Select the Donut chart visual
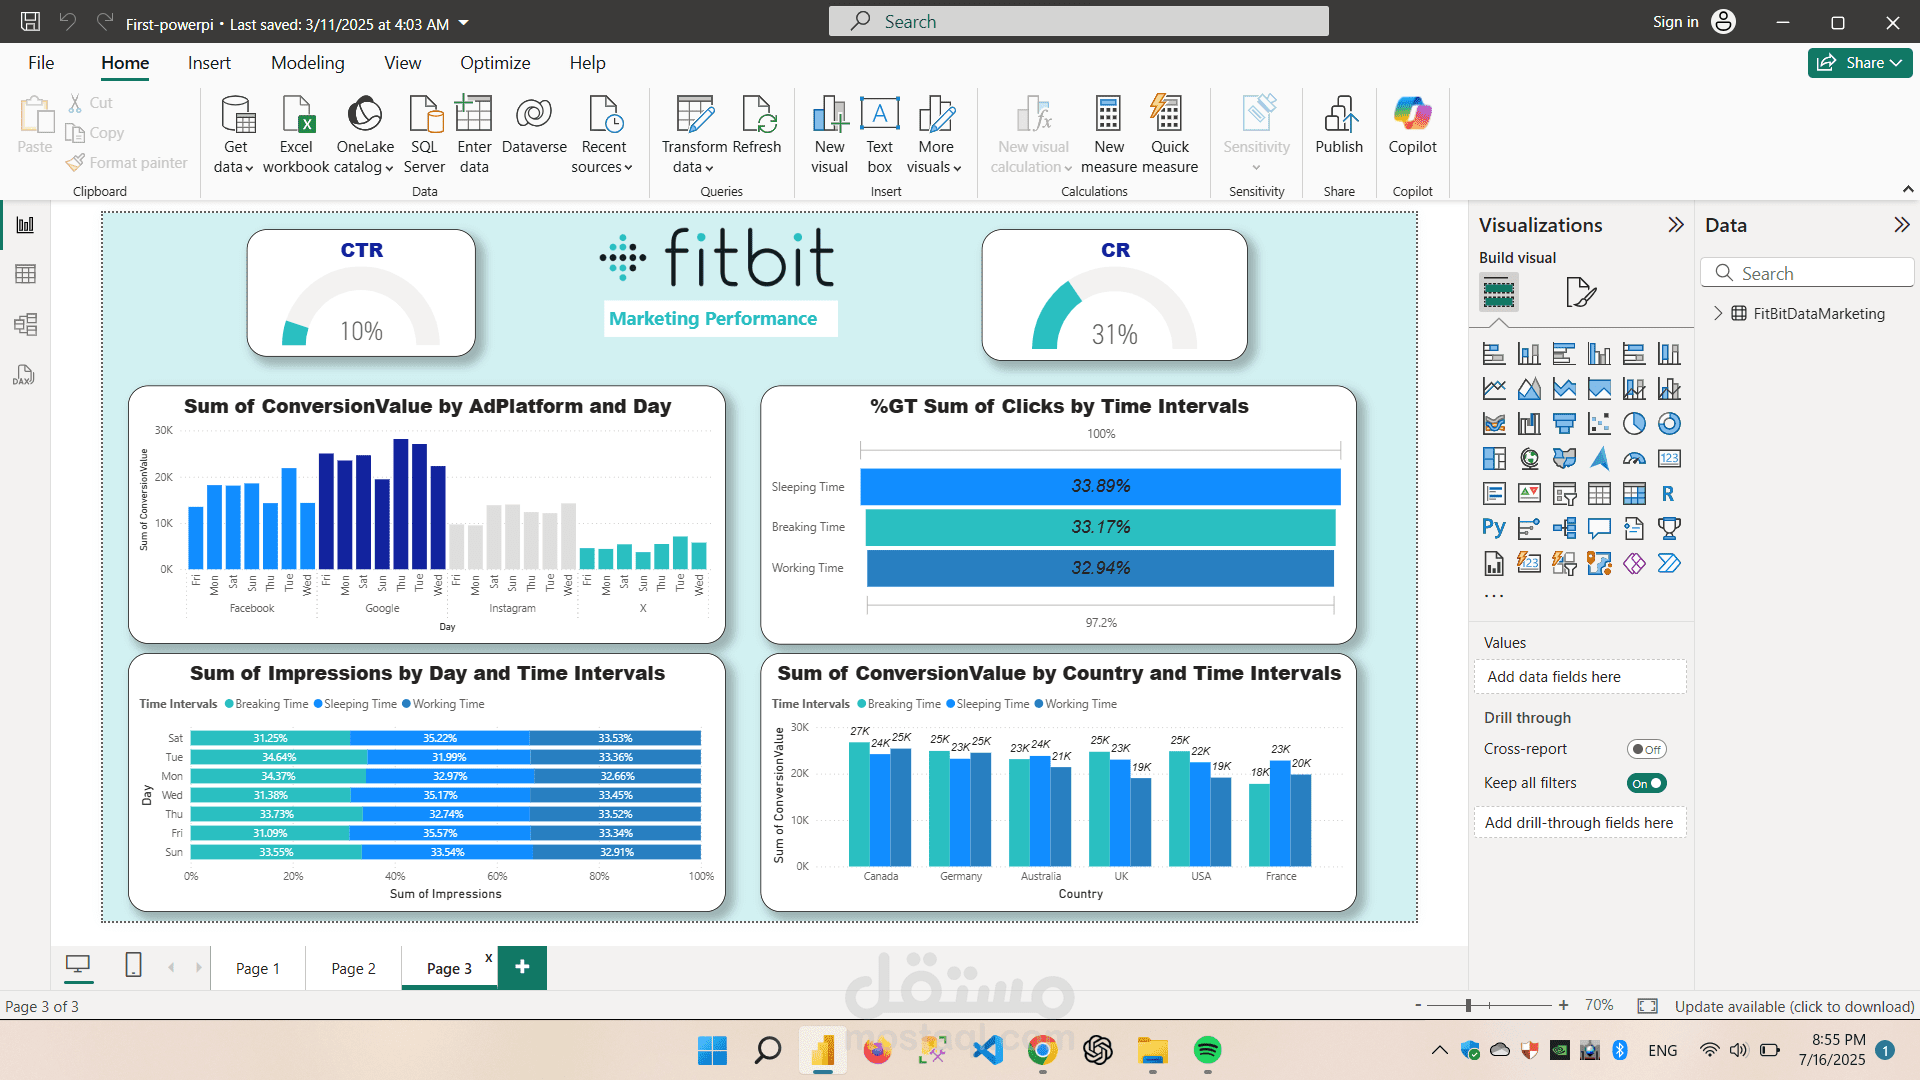 [1669, 424]
